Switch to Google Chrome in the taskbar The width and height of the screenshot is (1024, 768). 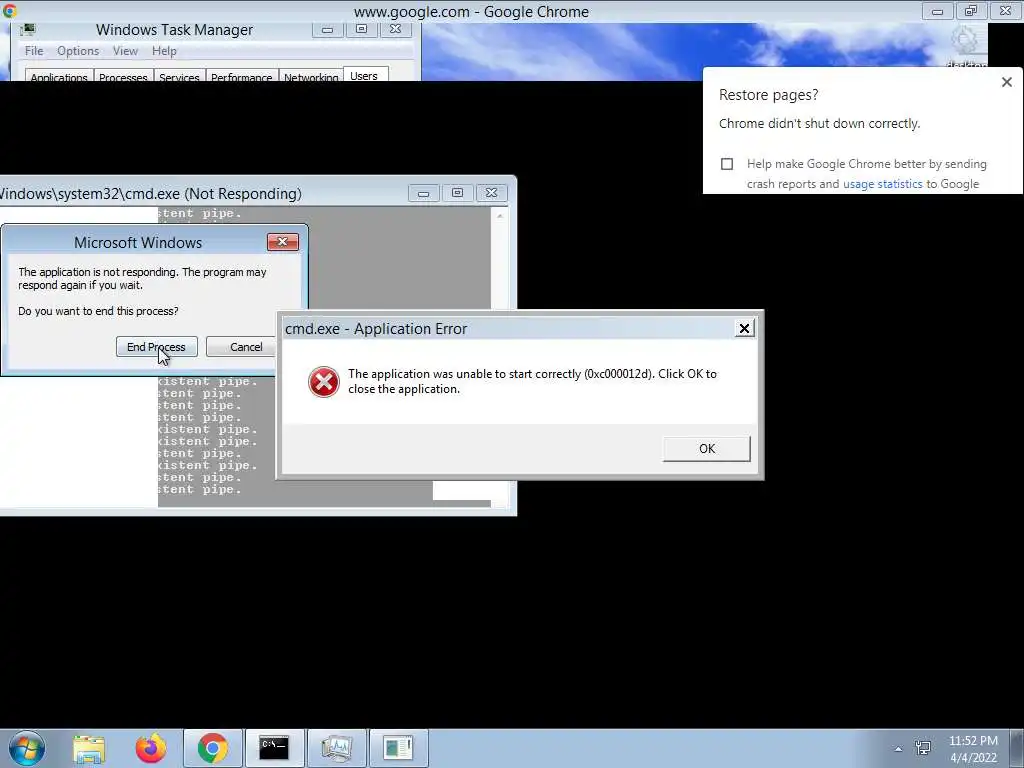(x=212, y=748)
